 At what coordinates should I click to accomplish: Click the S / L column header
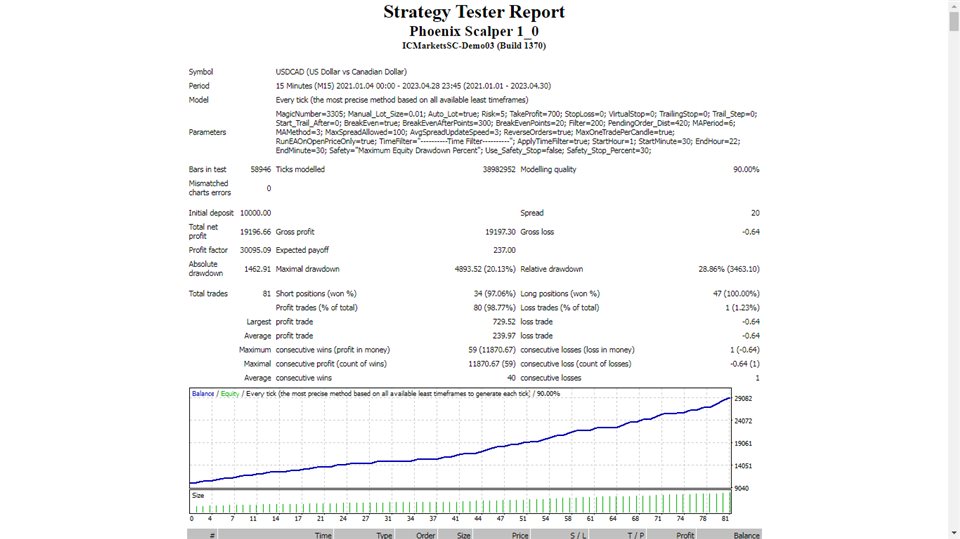pyautogui.click(x=578, y=535)
